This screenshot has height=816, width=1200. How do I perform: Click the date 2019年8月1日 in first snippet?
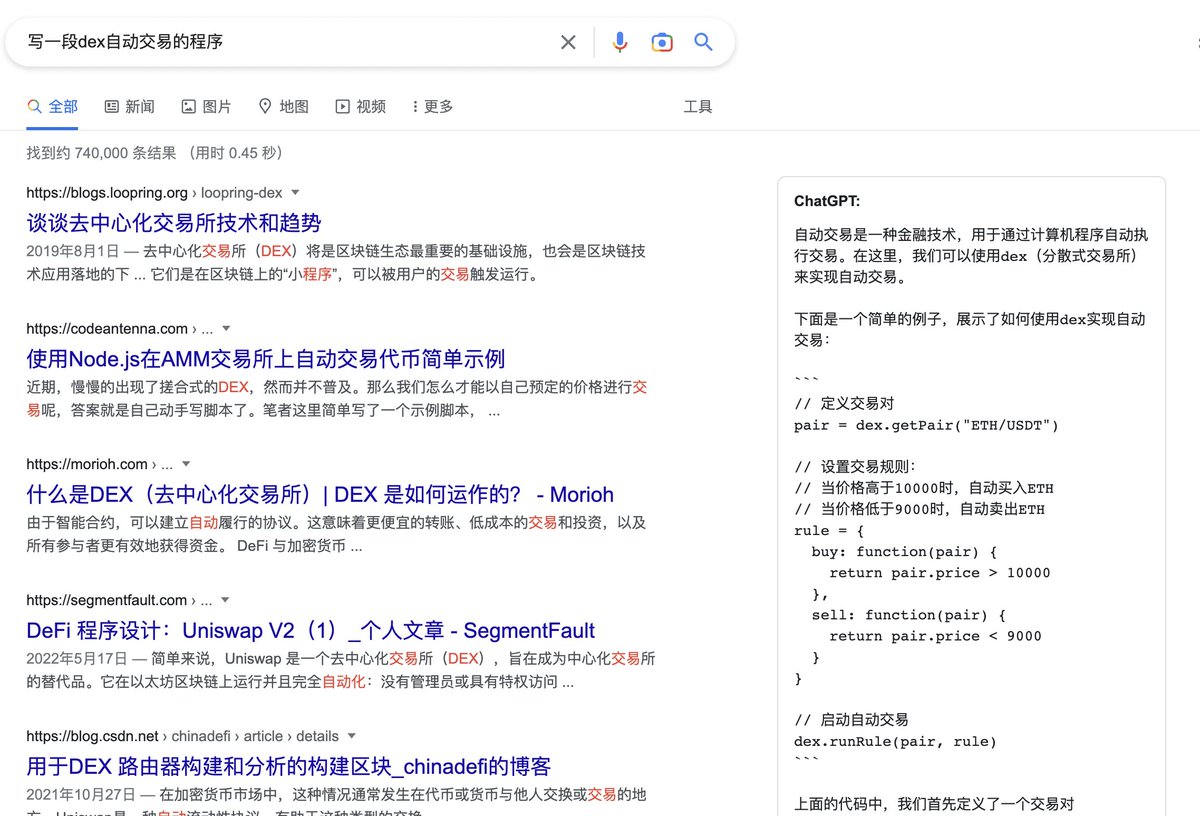coord(72,250)
